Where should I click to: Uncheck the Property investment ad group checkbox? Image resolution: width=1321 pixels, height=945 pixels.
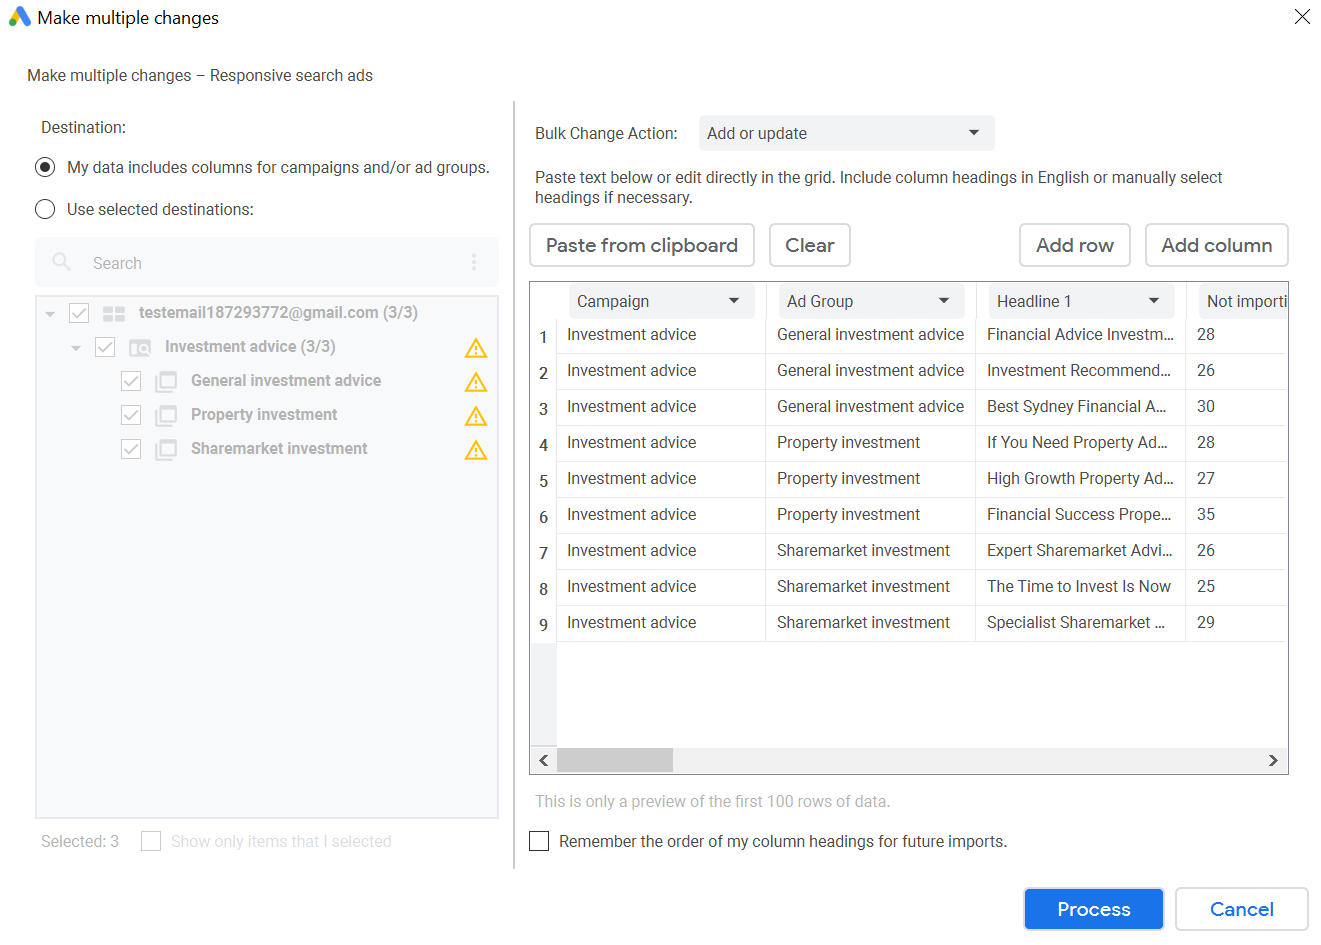[x=131, y=414]
